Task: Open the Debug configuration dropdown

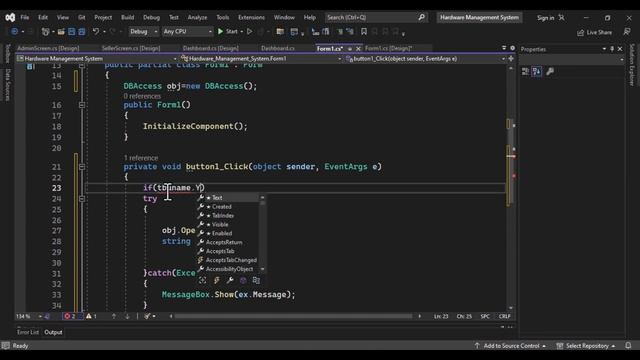Action: pos(143,31)
